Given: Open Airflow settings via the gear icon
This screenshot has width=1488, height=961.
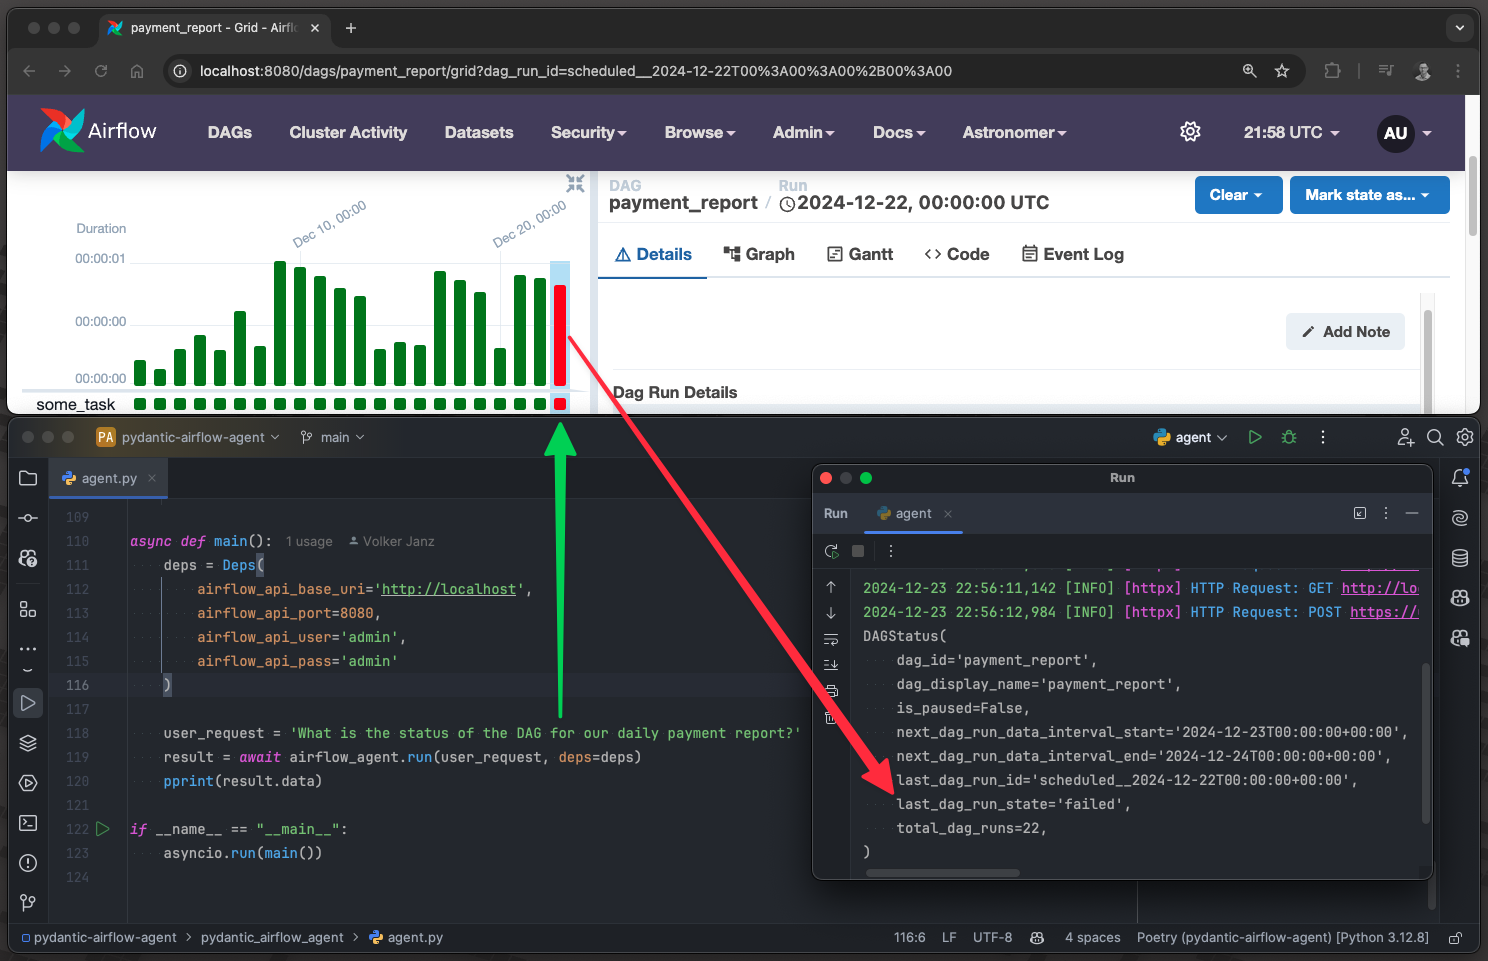Looking at the screenshot, I should [x=1190, y=131].
